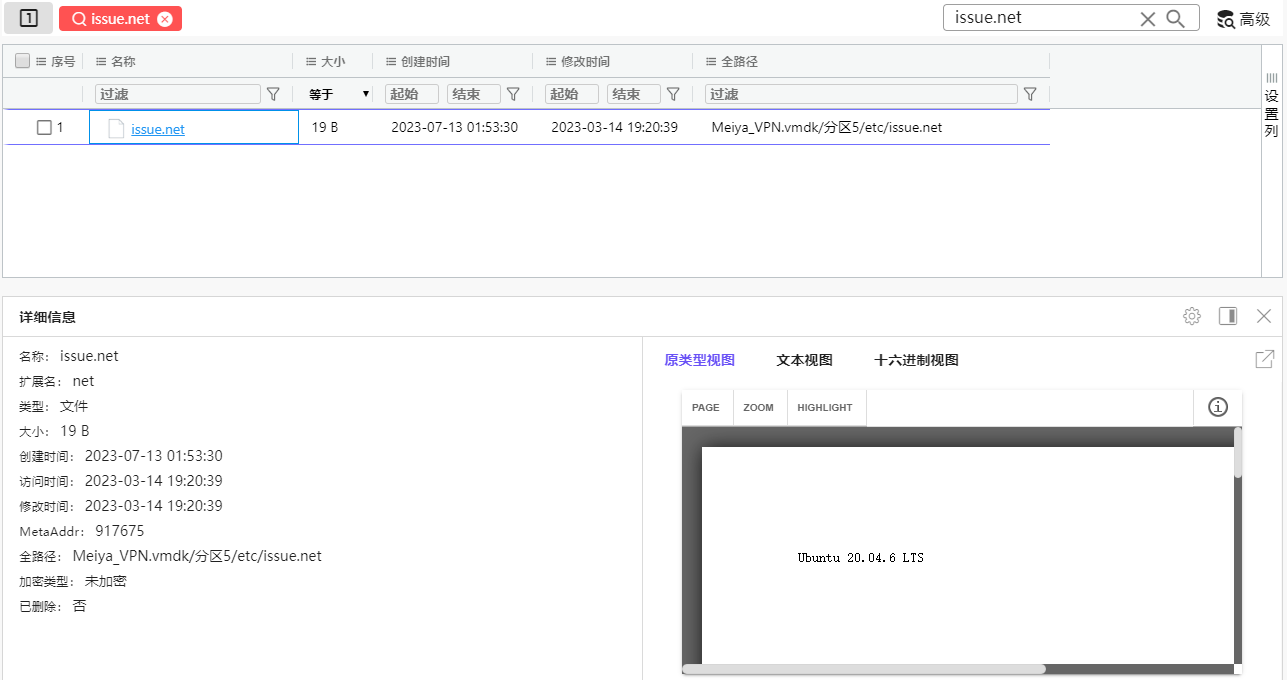The image size is (1287, 680).
Task: Set modification time 起始 field
Action: point(572,94)
